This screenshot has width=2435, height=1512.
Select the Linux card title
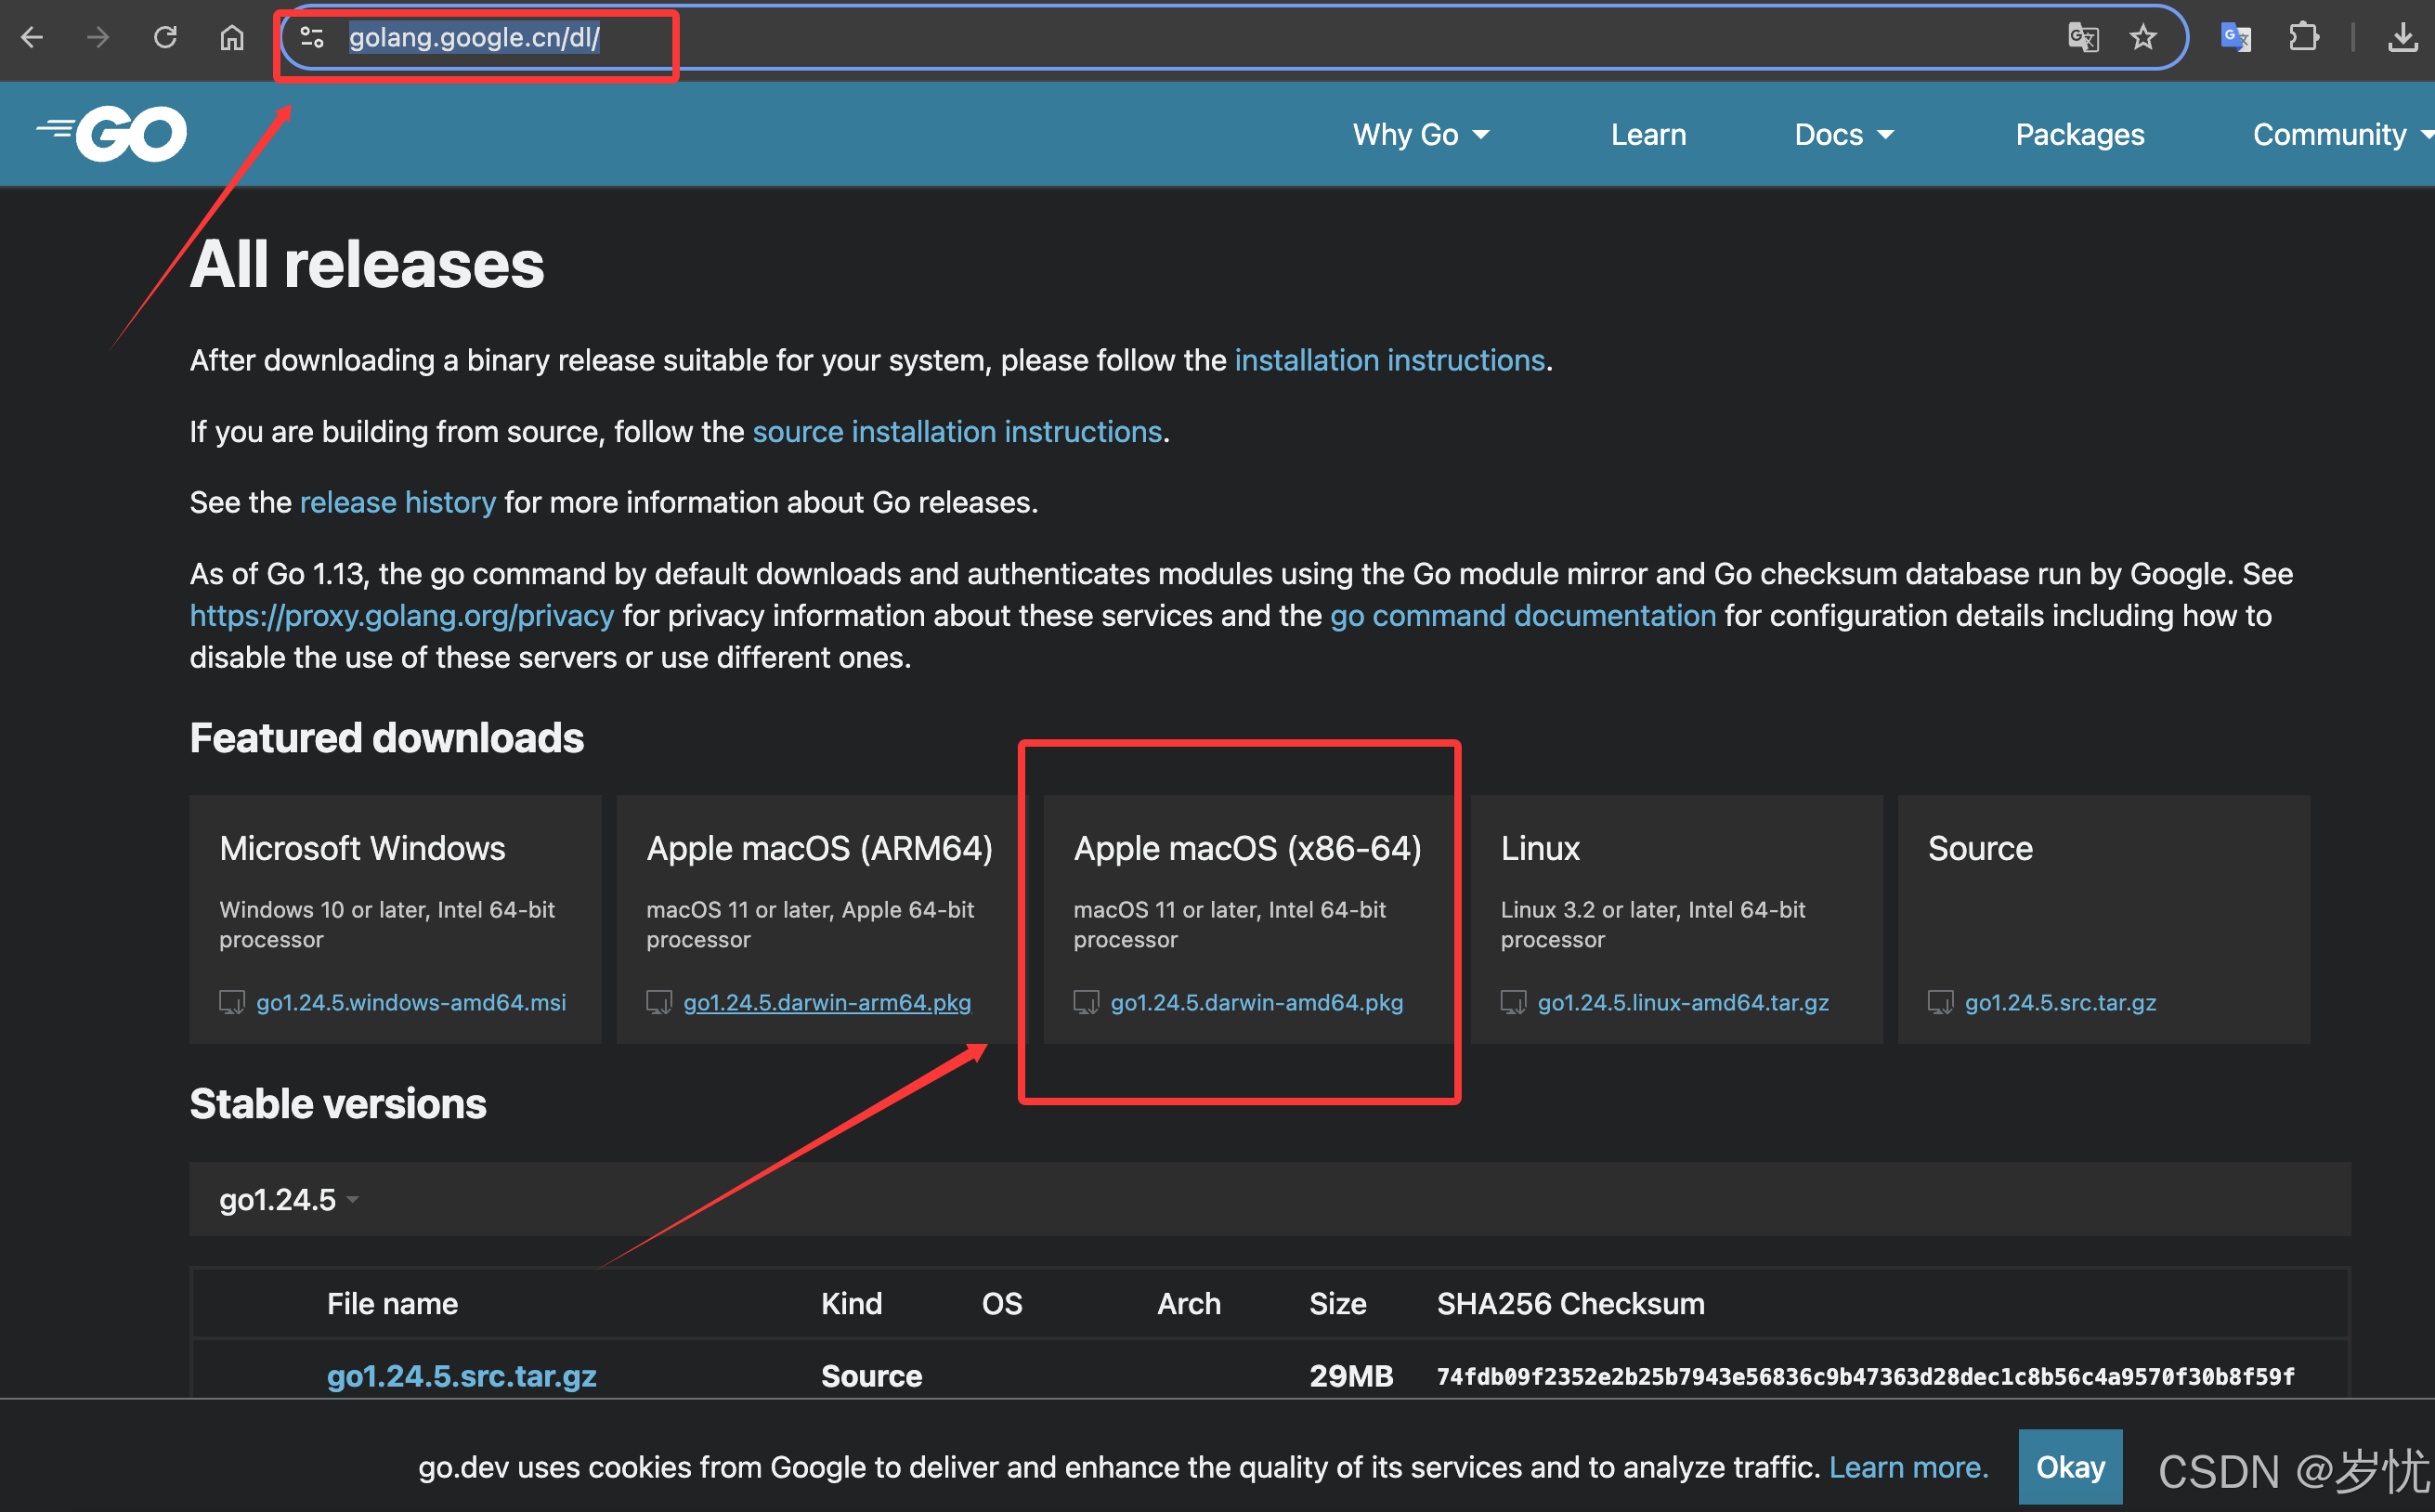point(1540,848)
